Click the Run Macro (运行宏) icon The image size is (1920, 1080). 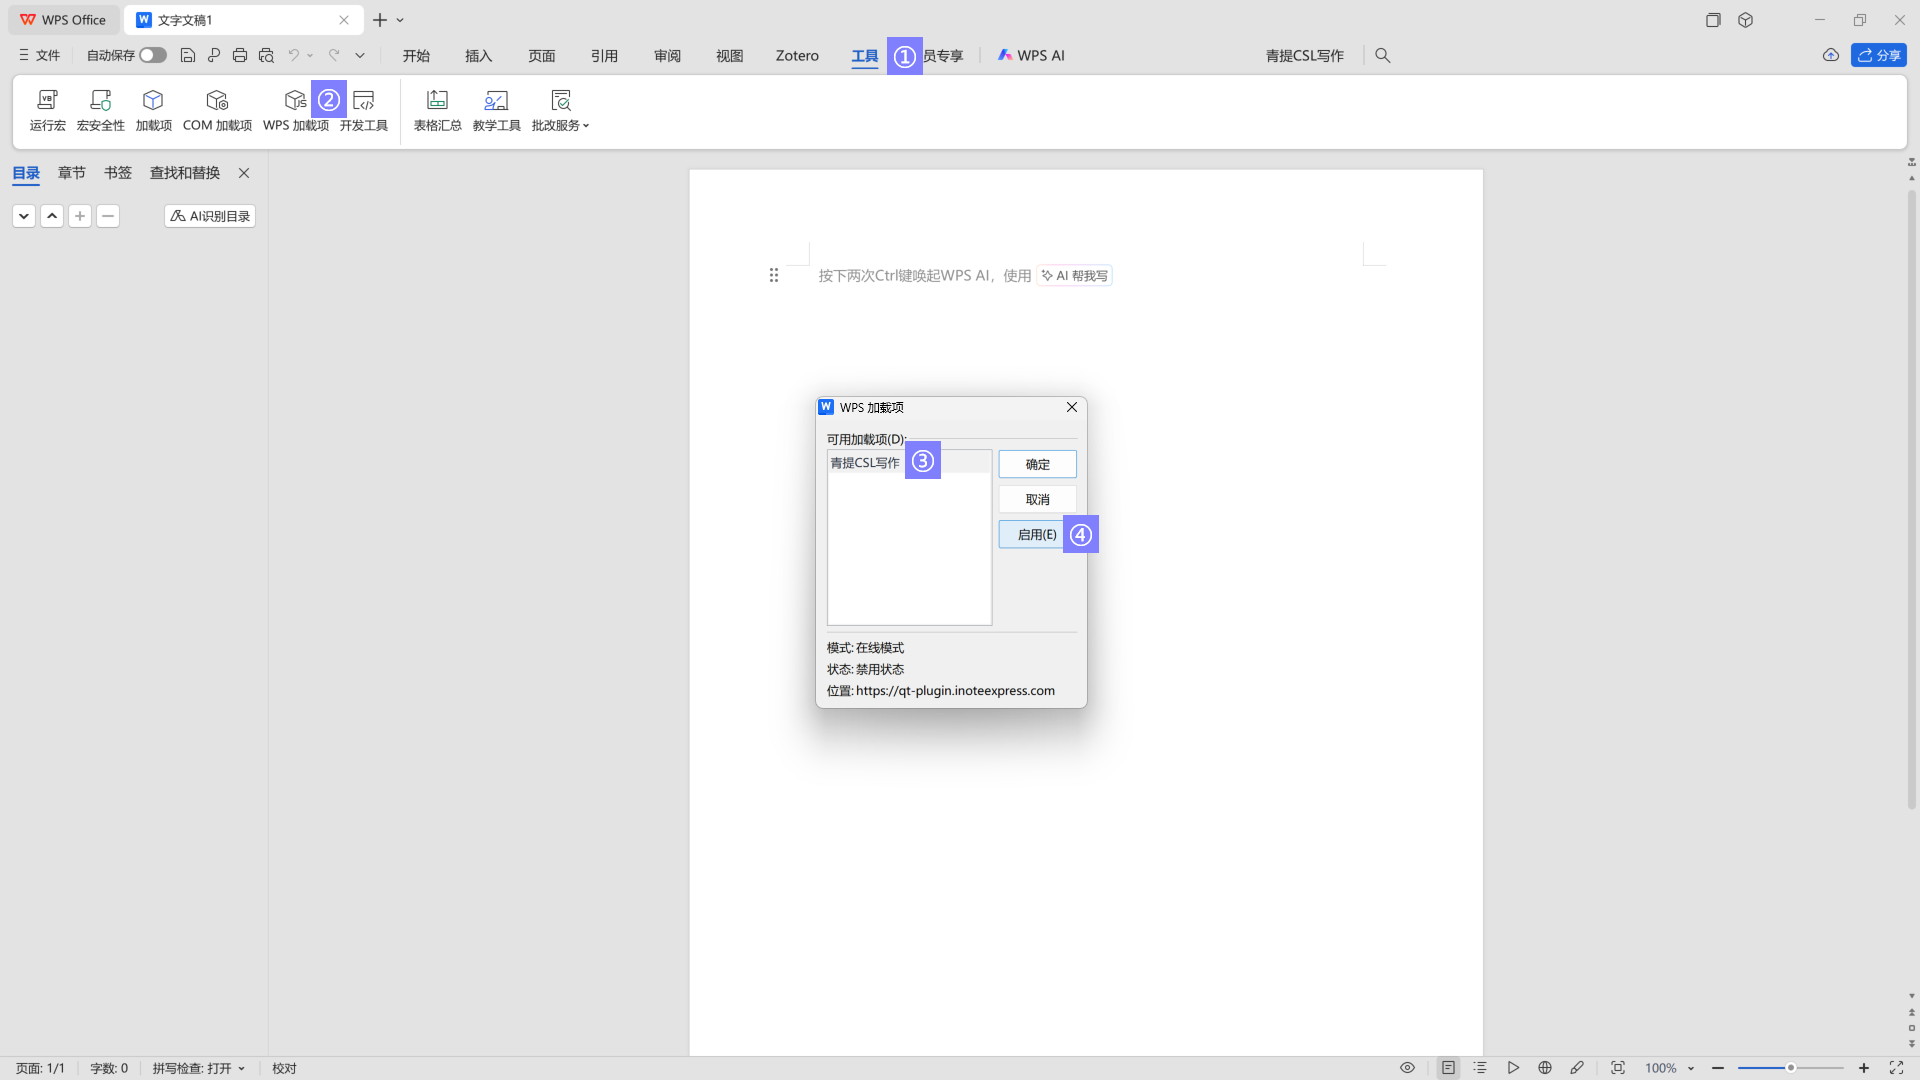(47, 109)
